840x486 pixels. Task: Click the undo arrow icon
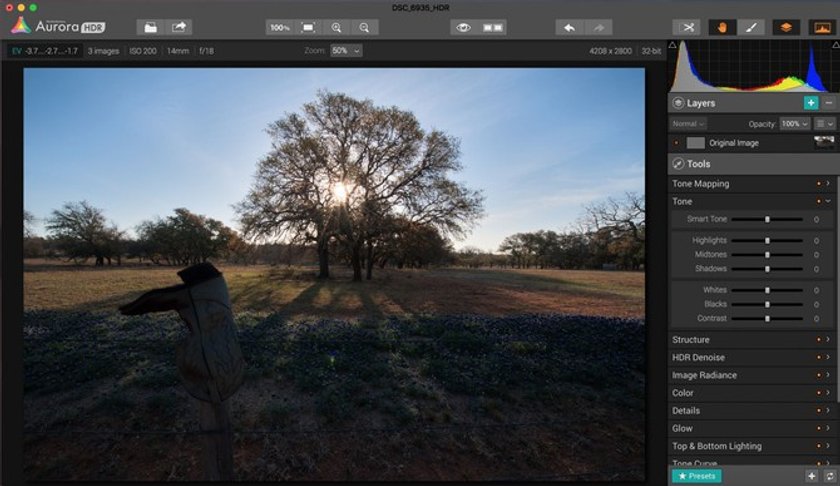click(569, 27)
